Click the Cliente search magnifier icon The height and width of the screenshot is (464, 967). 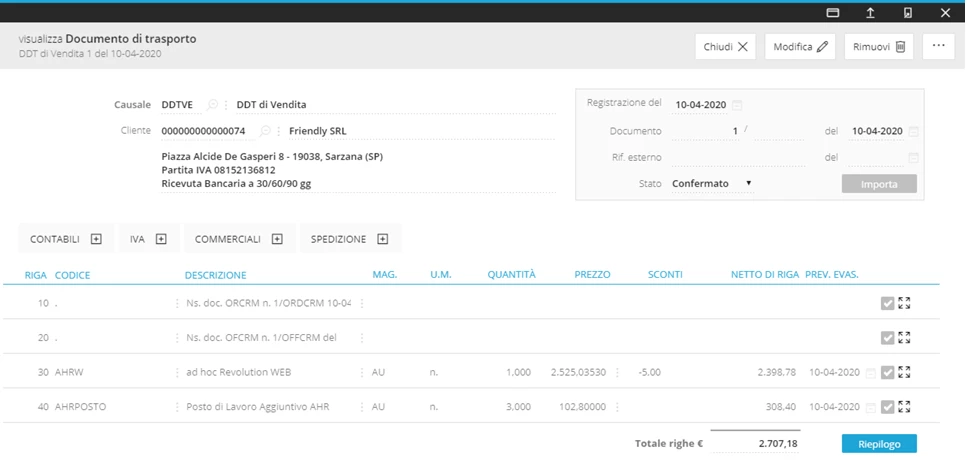[x=265, y=131]
